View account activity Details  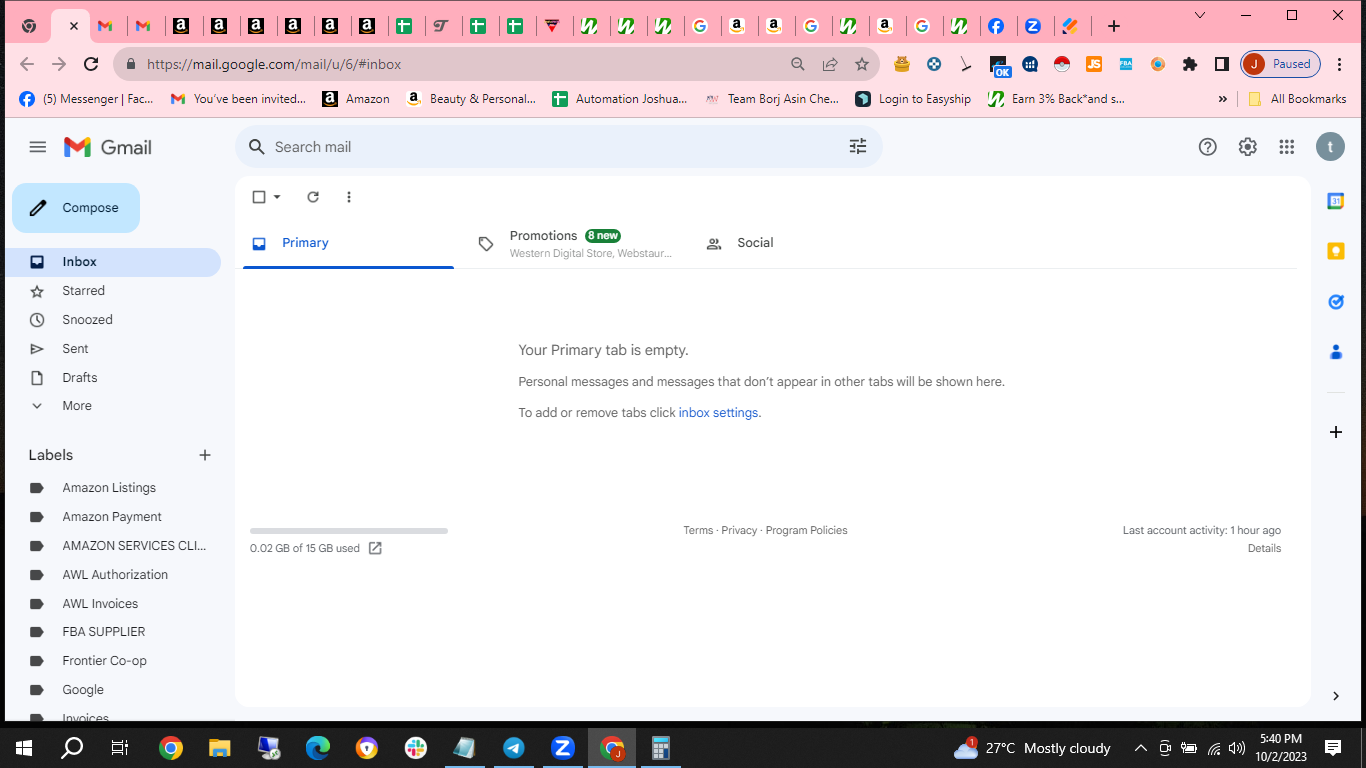[x=1264, y=549]
